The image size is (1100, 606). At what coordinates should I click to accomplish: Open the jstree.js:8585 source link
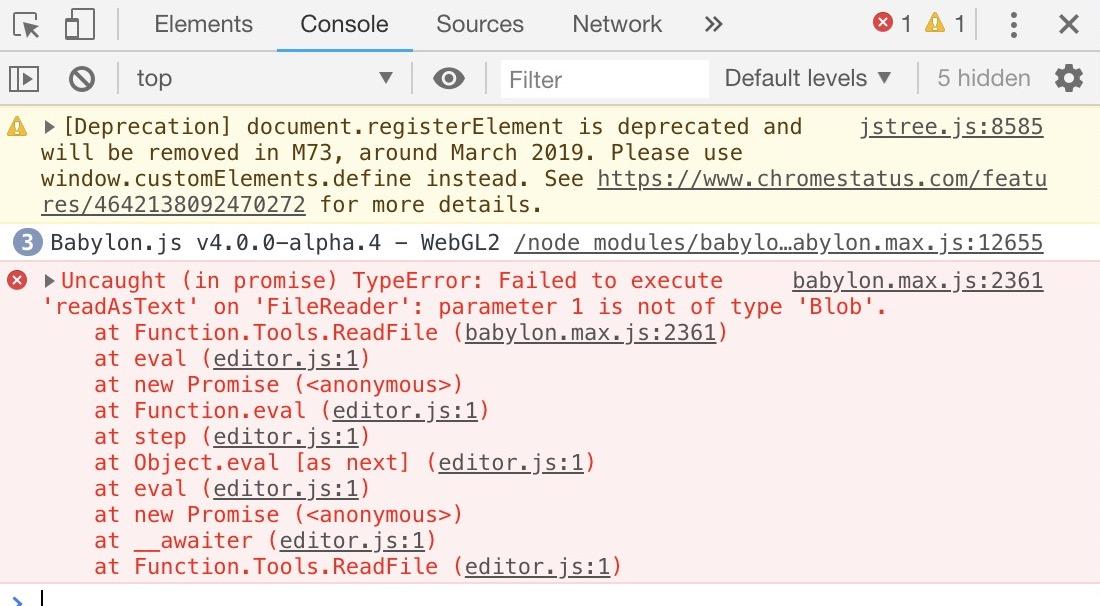(951, 127)
